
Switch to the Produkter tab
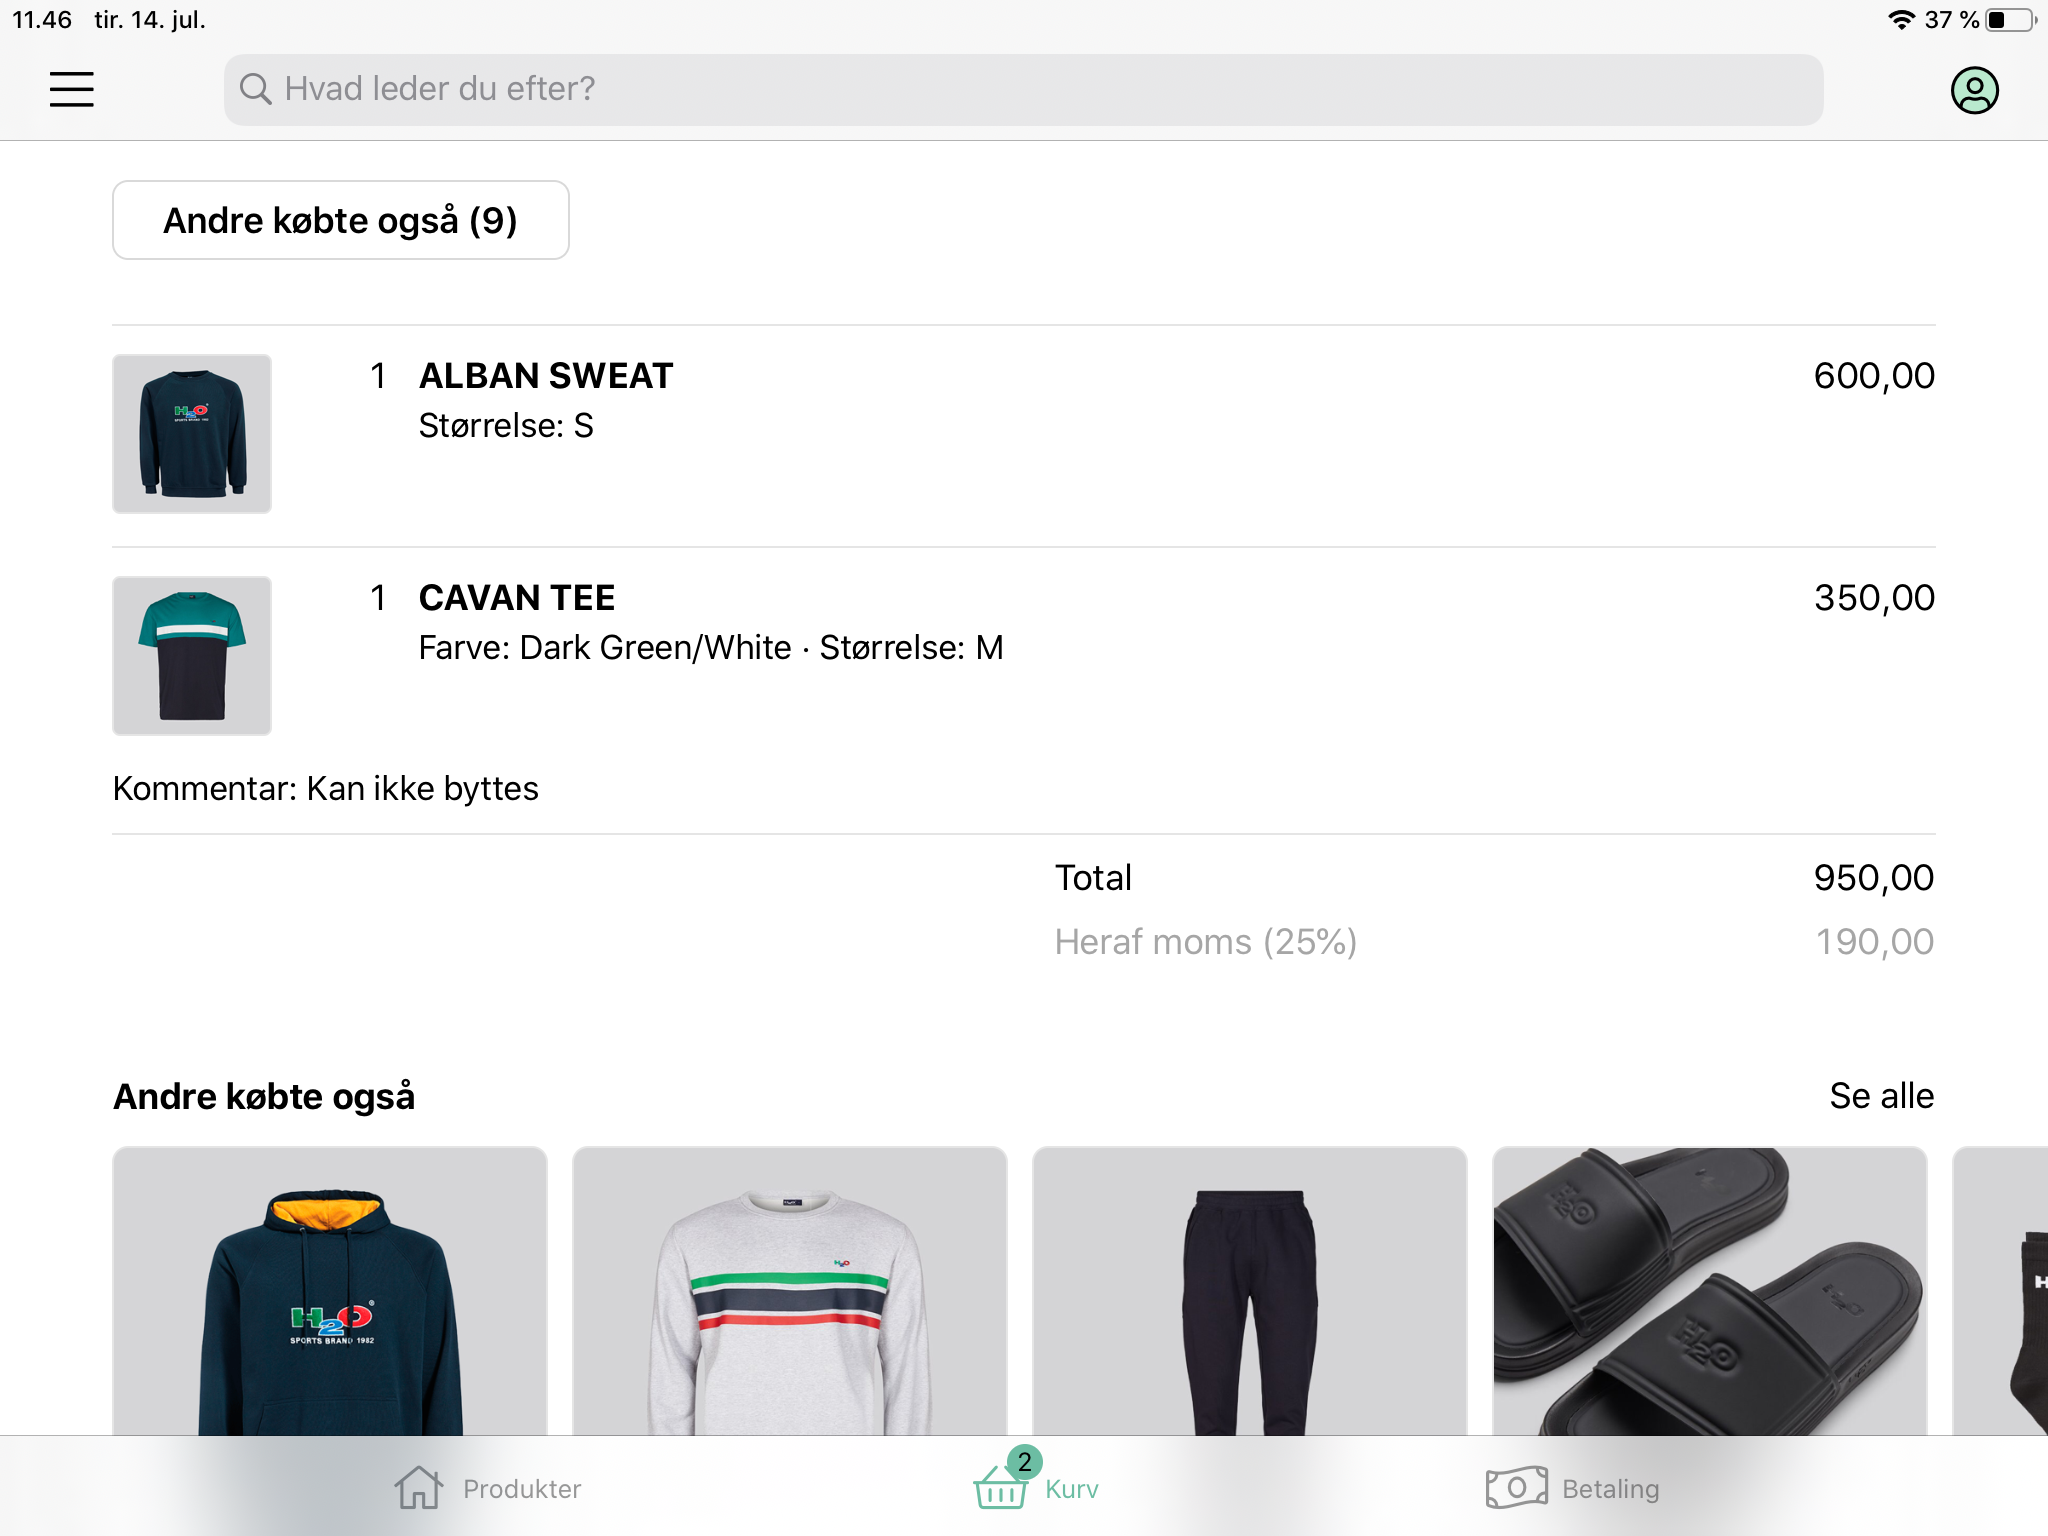(521, 1489)
